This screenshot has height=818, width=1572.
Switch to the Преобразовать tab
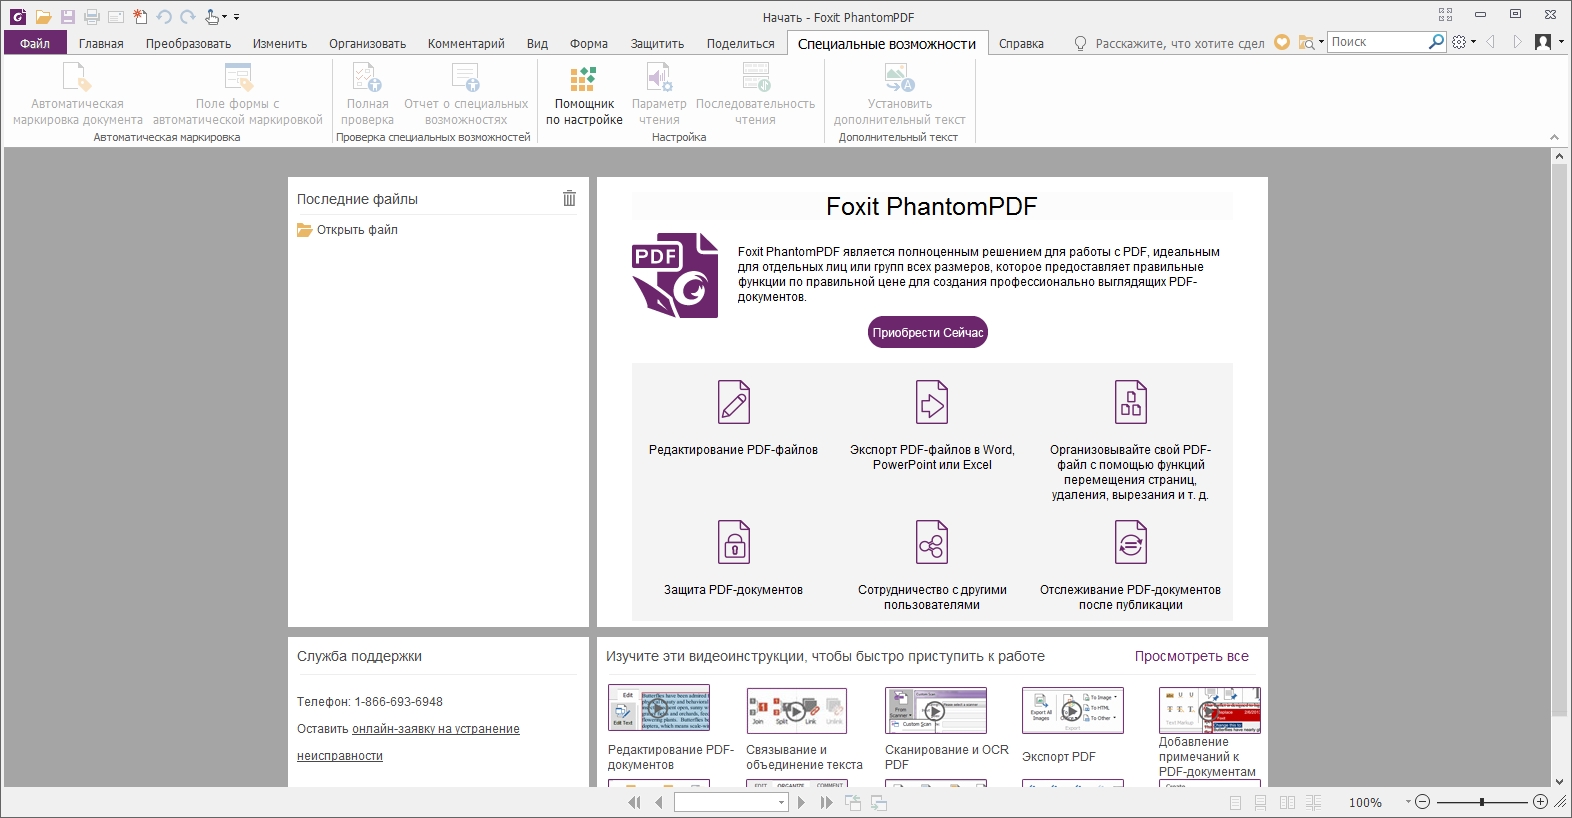pyautogui.click(x=188, y=43)
